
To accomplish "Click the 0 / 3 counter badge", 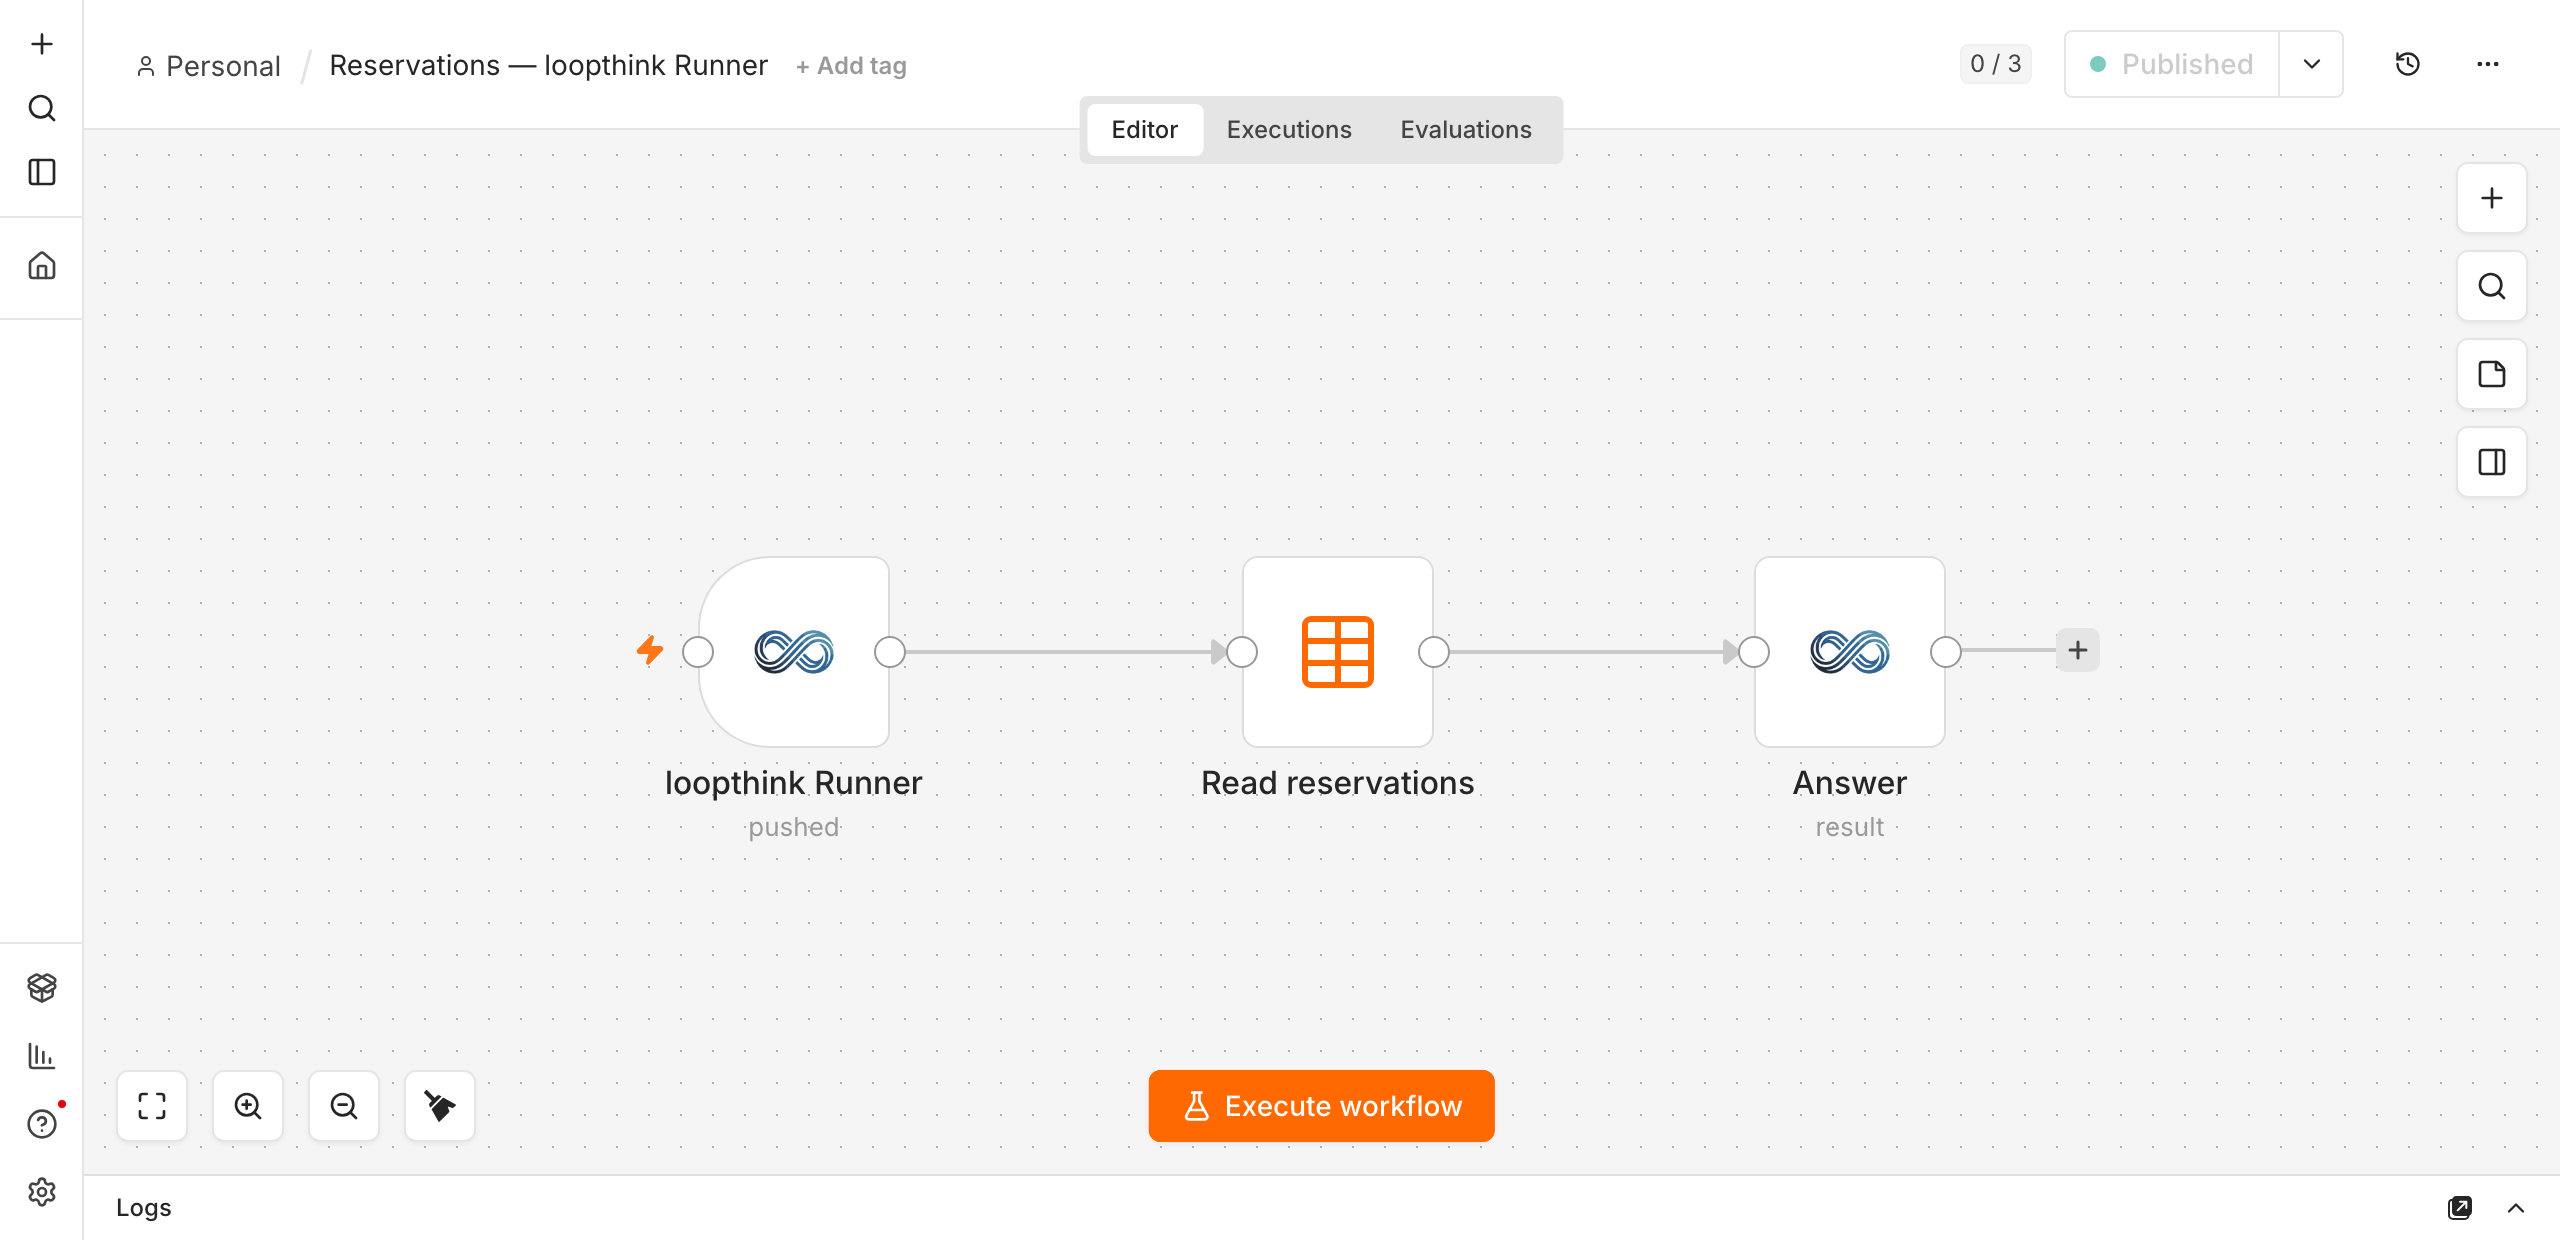I will point(1996,64).
